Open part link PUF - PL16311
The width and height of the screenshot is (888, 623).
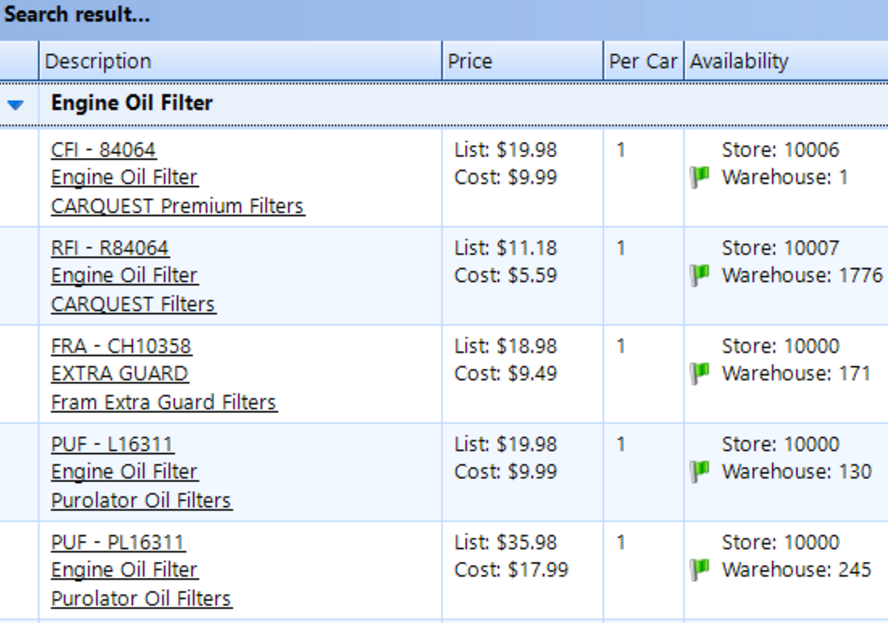[x=118, y=542]
